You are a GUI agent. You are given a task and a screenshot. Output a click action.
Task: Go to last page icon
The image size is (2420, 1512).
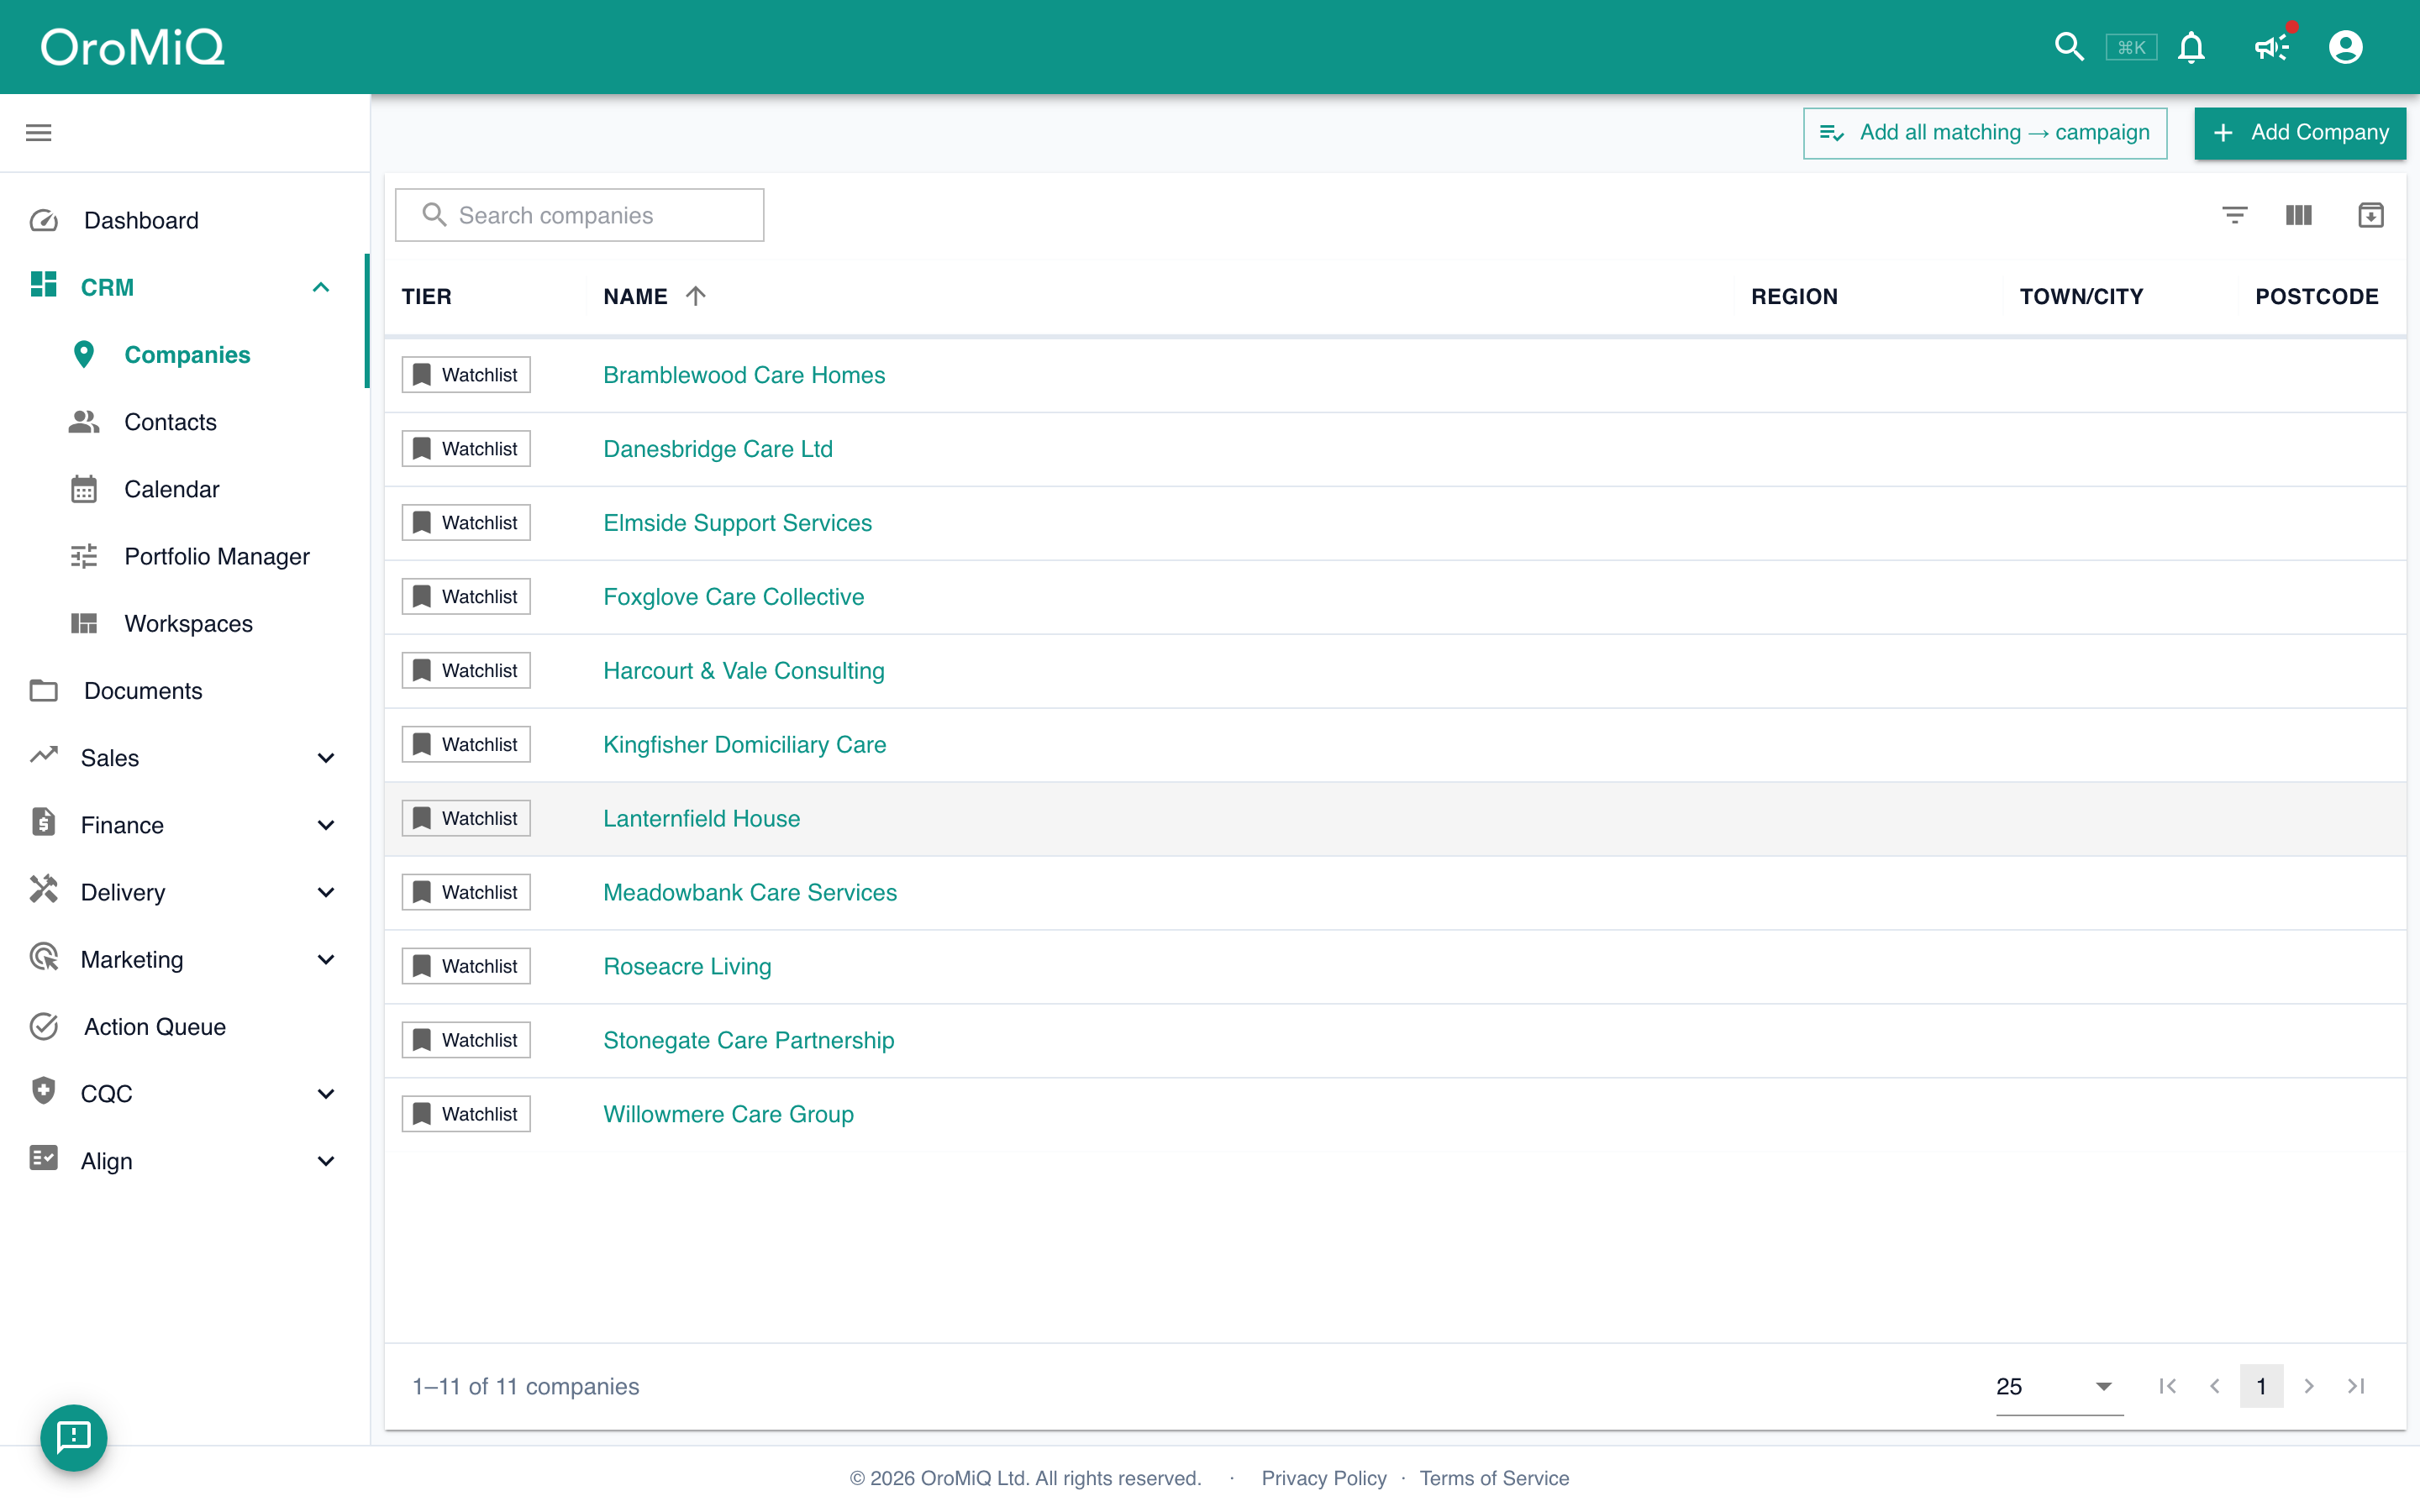pos(2355,1386)
